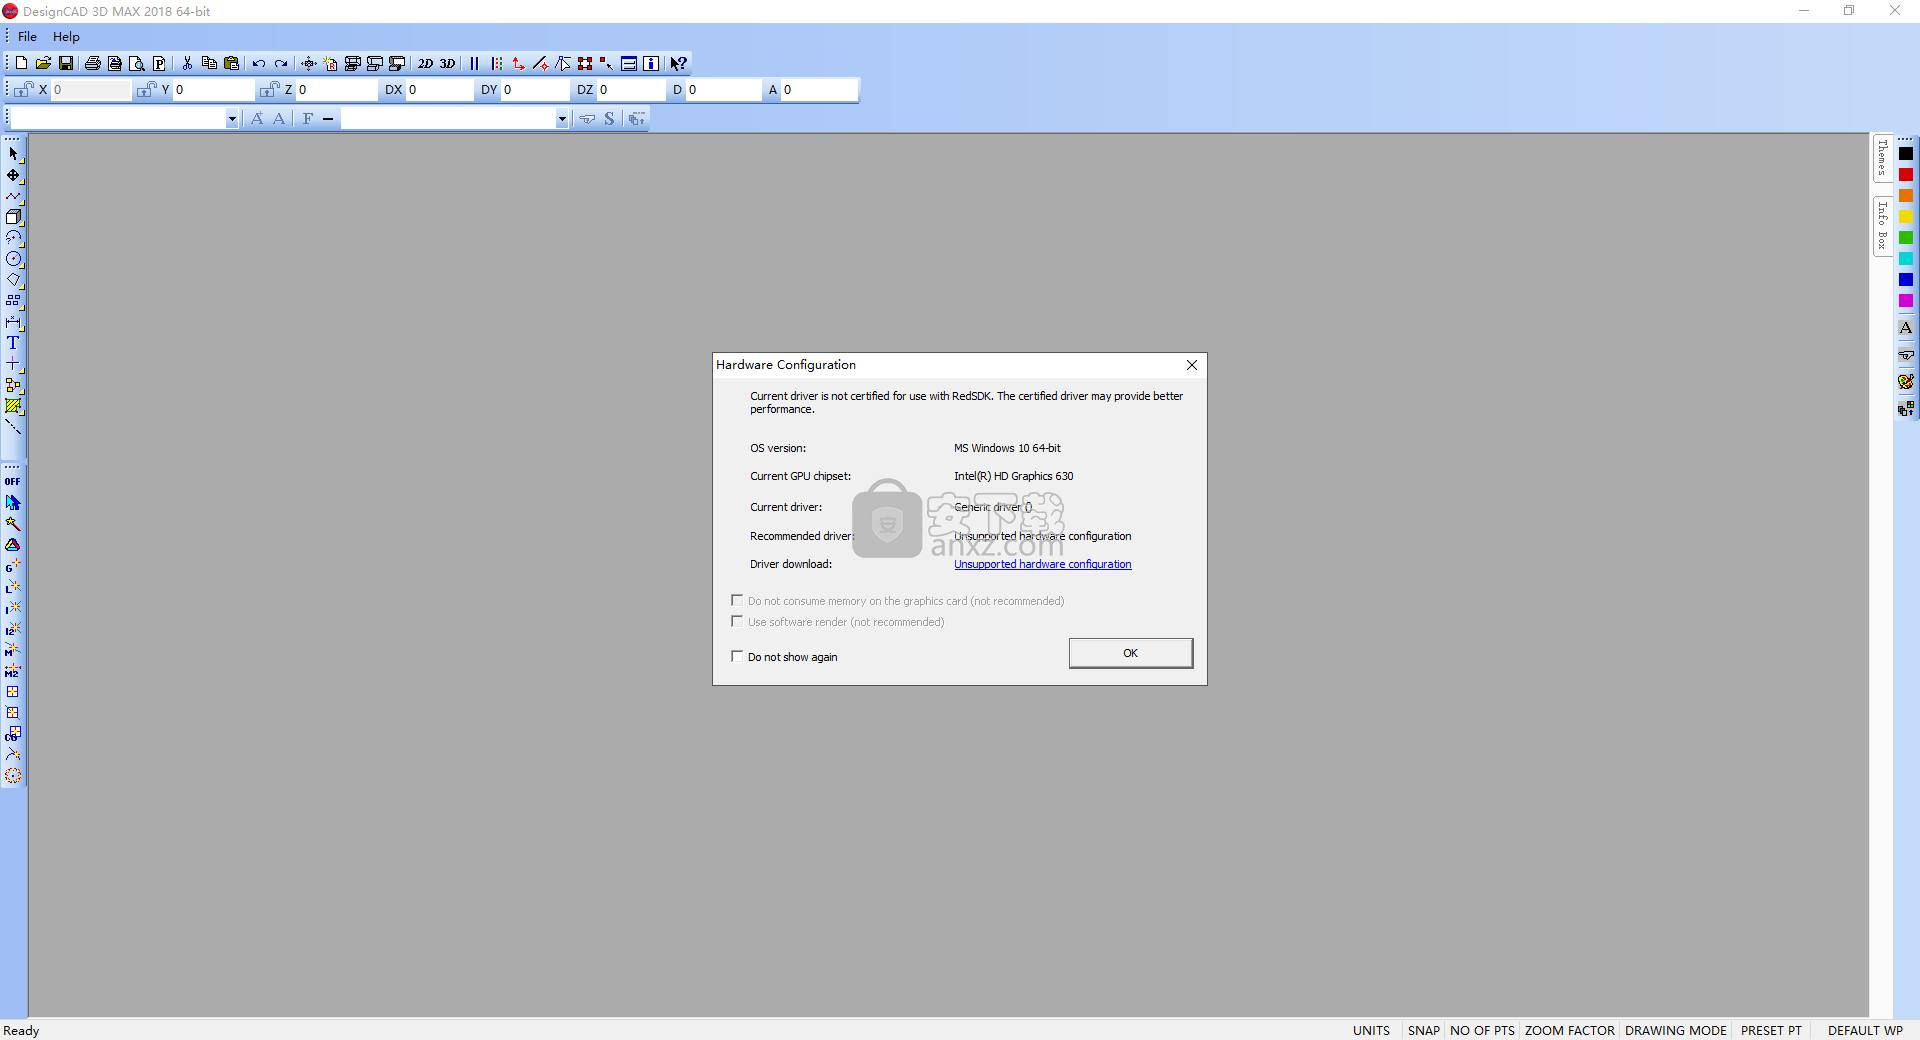Switch to 3D view mode
Screen dimensions: 1920x1040
pyautogui.click(x=447, y=63)
